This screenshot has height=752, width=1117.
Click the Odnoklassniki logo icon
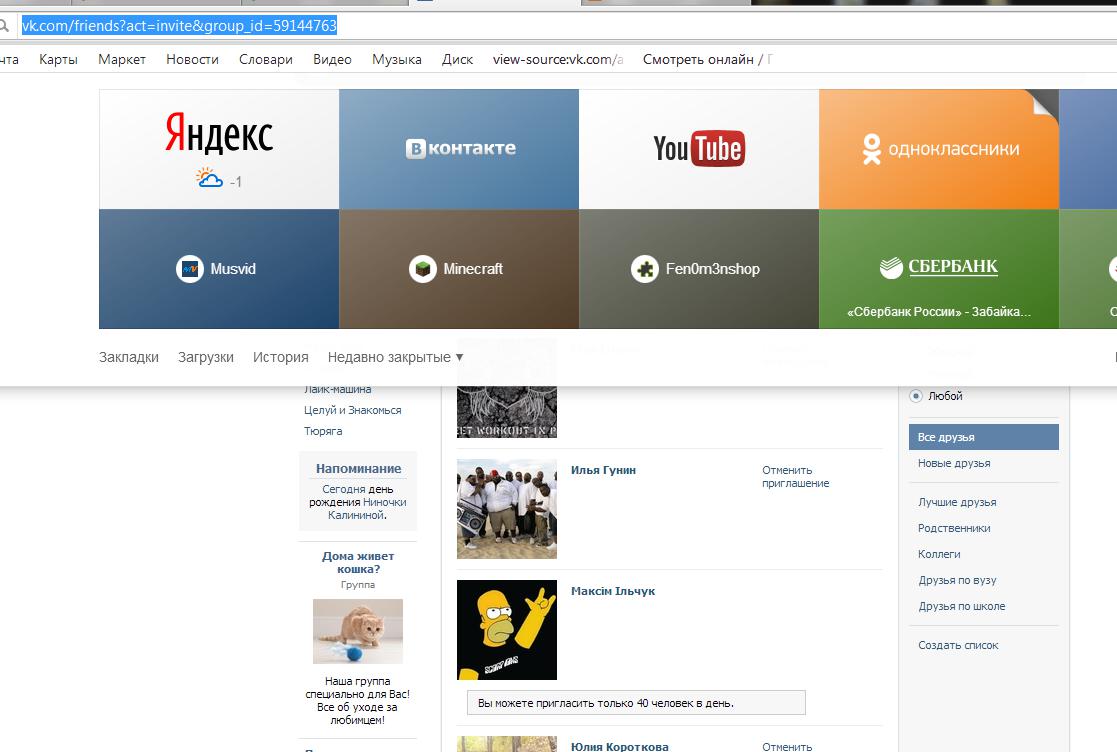coord(871,149)
